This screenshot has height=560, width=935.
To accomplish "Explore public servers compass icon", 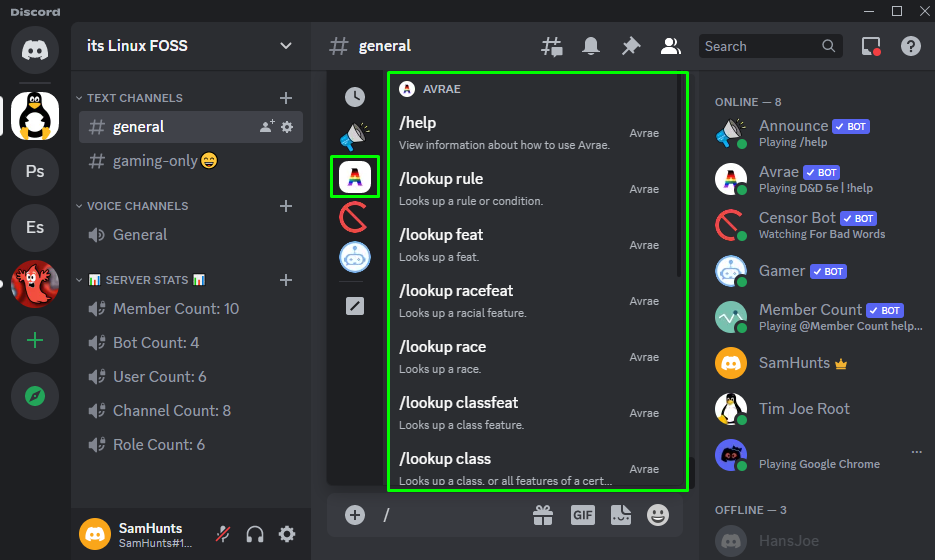I will (35, 396).
